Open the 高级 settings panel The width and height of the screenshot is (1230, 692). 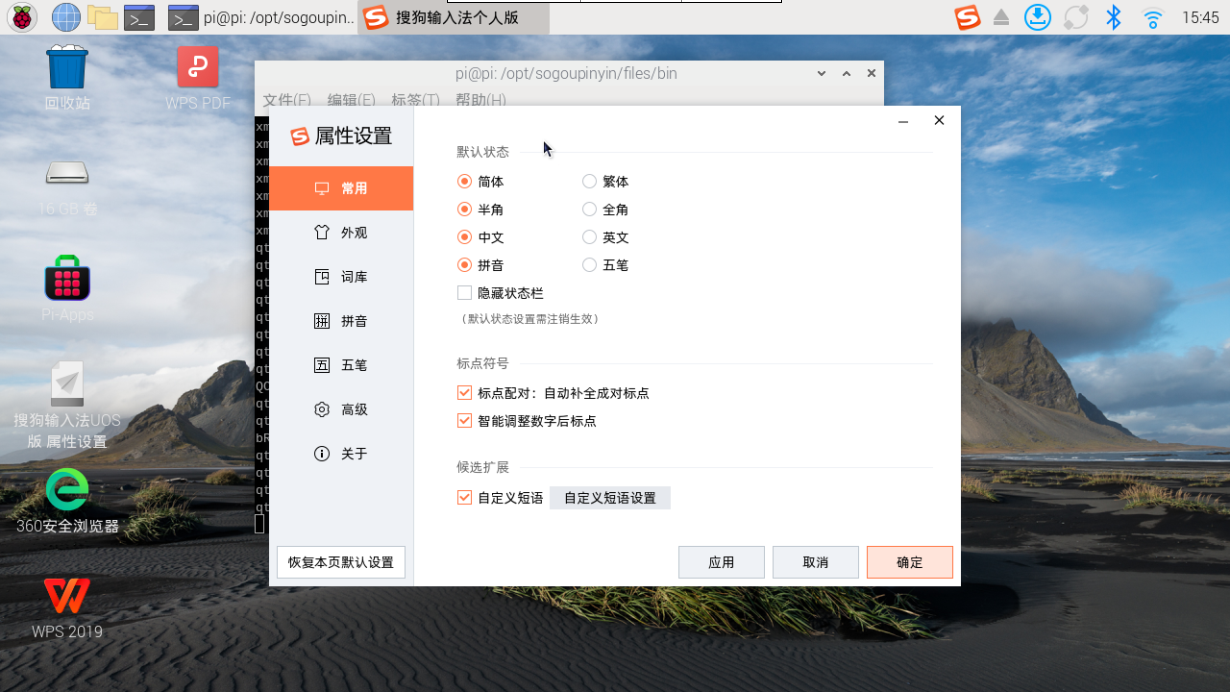346,409
